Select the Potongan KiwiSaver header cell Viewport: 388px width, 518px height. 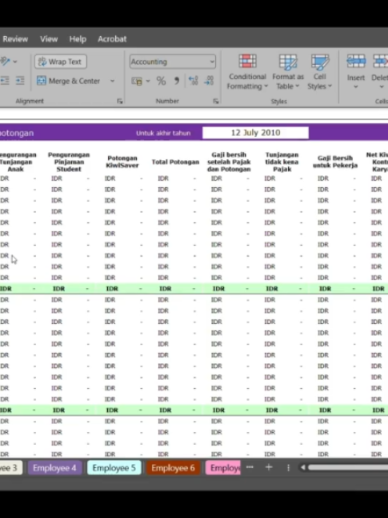(x=122, y=162)
